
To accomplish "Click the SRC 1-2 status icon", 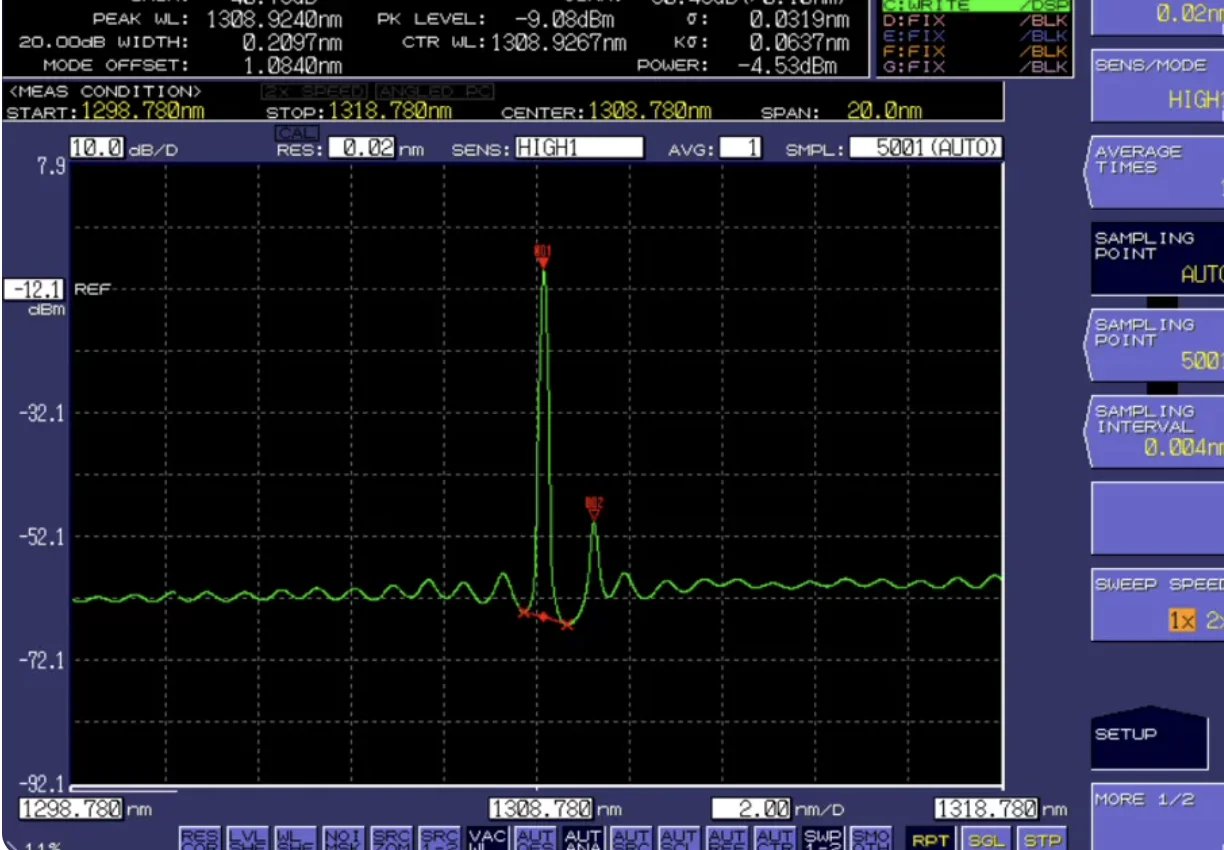I will 439,838.
